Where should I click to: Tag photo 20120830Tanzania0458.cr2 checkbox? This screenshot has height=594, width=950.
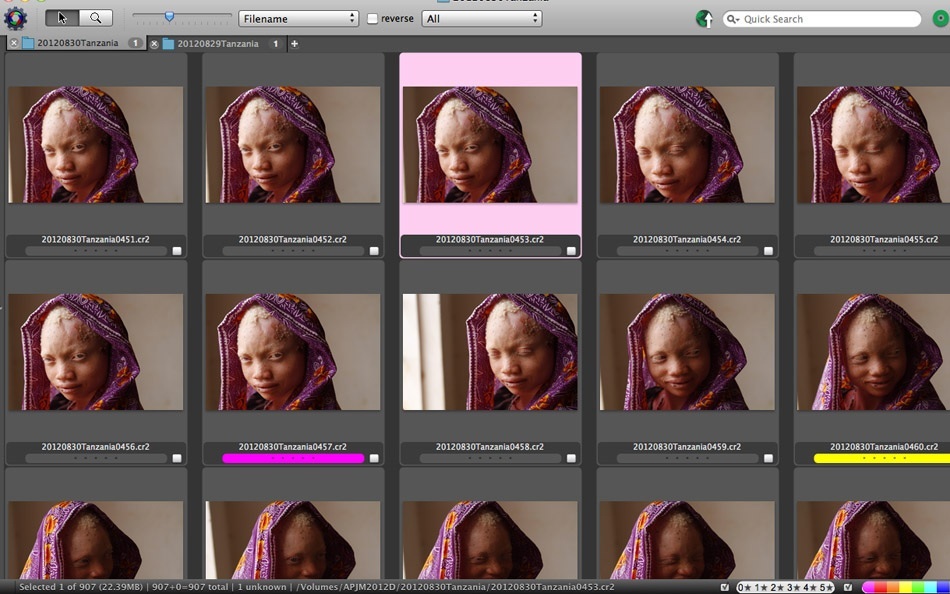(571, 458)
